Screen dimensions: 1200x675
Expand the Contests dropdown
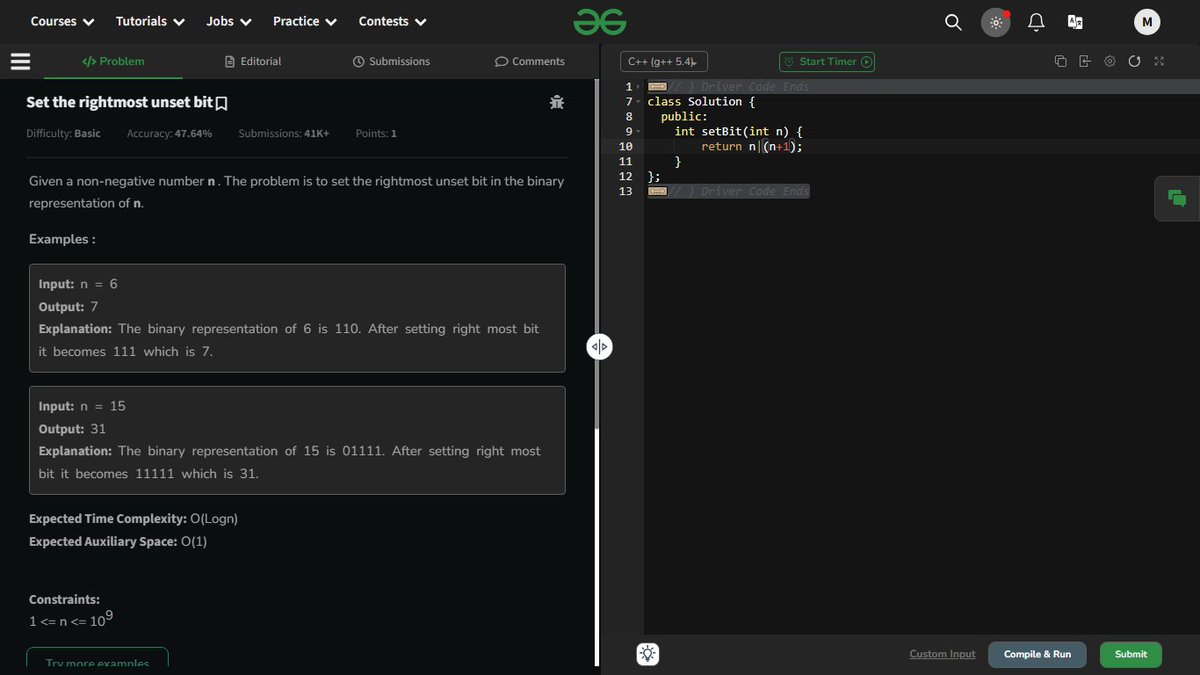click(393, 21)
